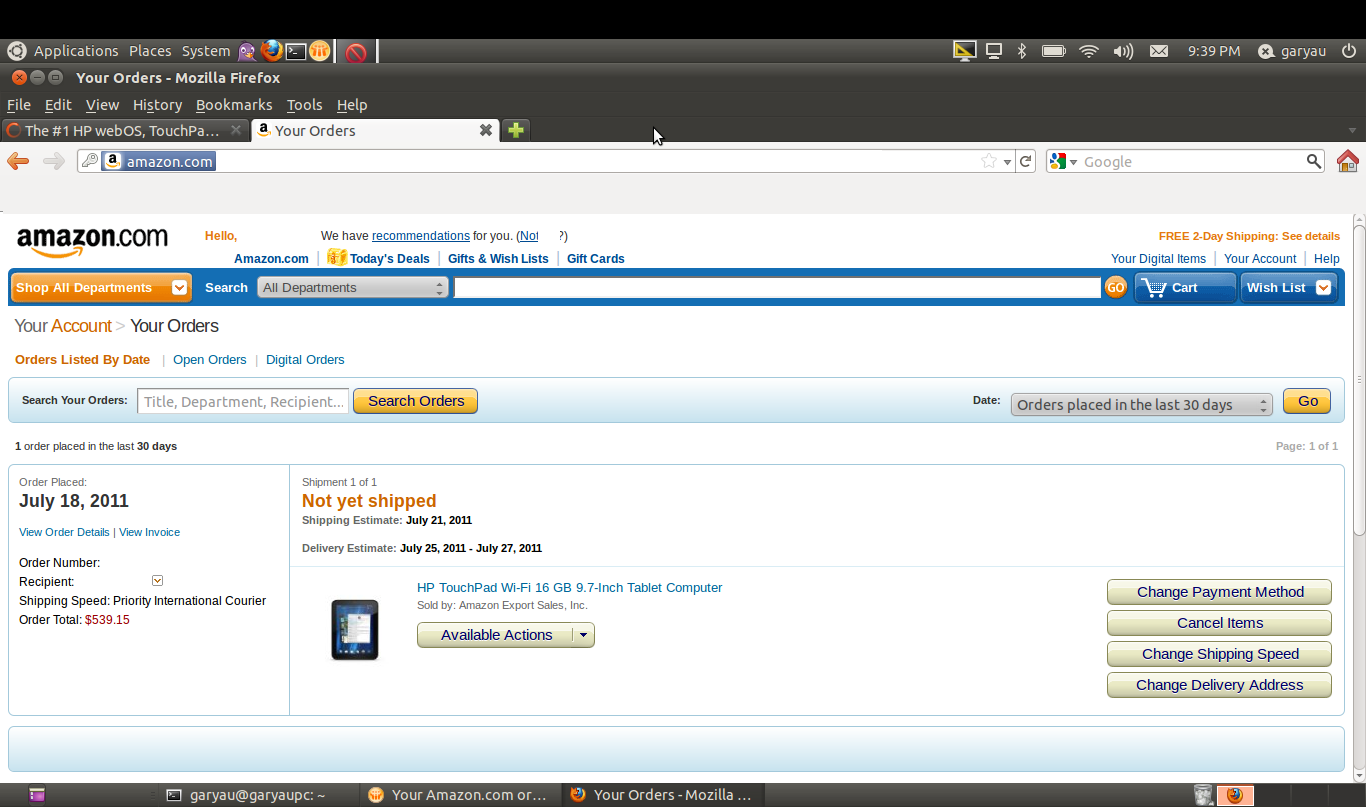Open the address bar history dropdown arrow
This screenshot has width=1366, height=807.
(x=1007, y=162)
